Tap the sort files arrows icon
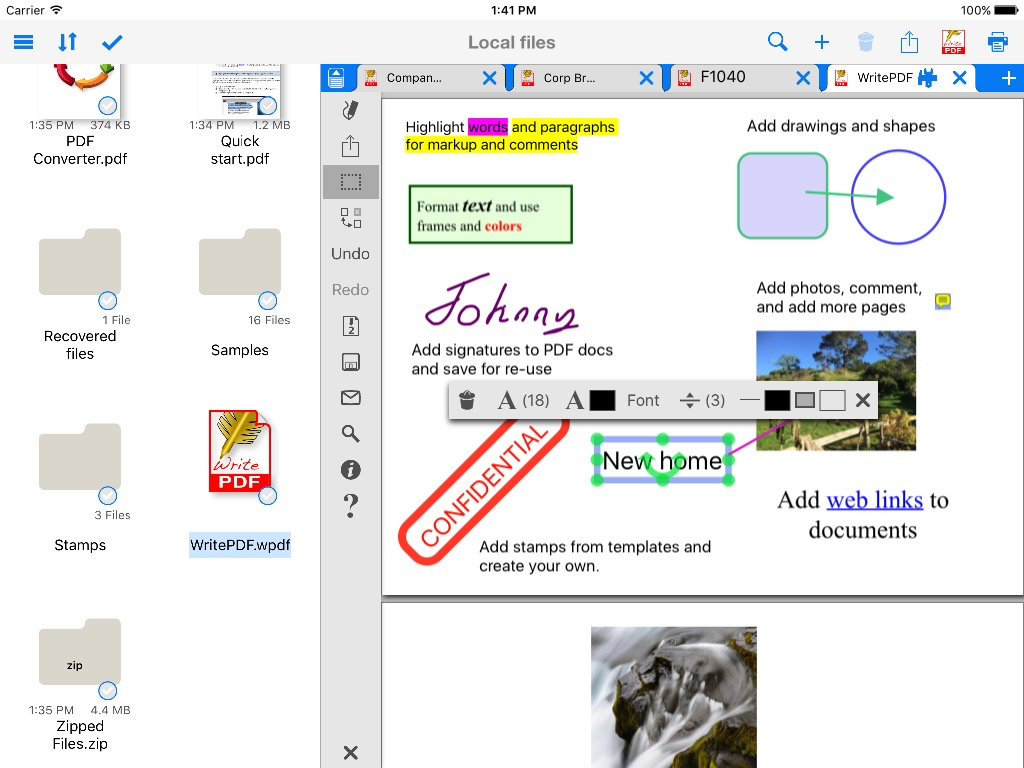This screenshot has height=768, width=1024. 67,42
